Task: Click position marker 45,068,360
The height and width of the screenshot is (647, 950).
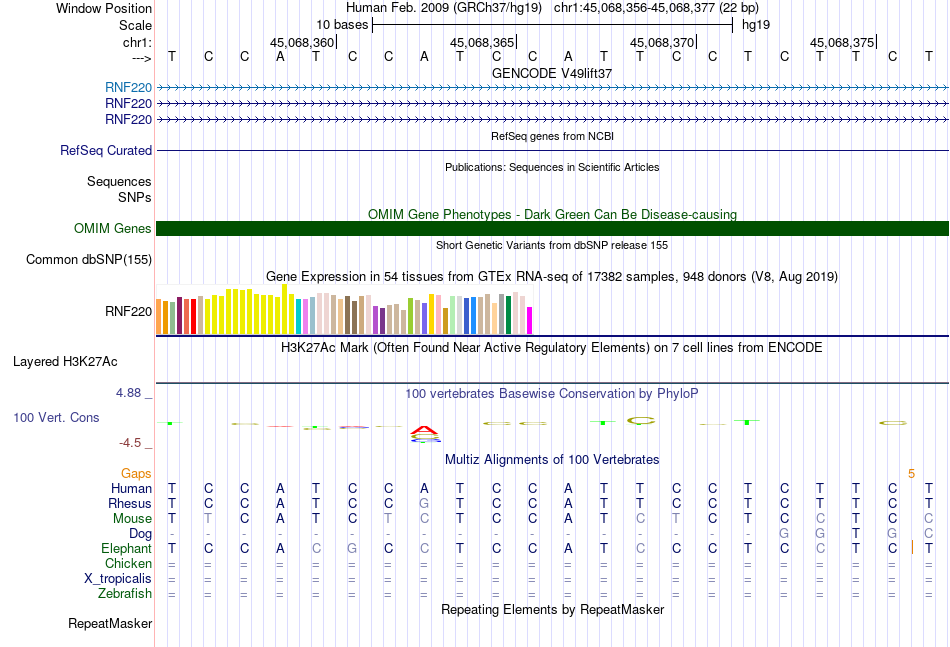Action: pos(302,42)
